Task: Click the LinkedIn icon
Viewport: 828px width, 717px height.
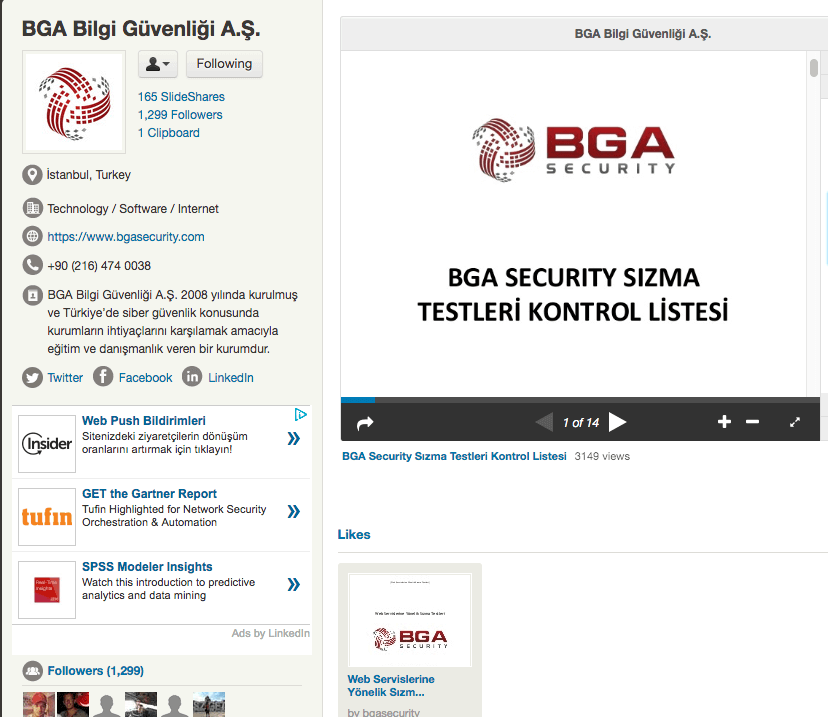Action: pos(192,377)
